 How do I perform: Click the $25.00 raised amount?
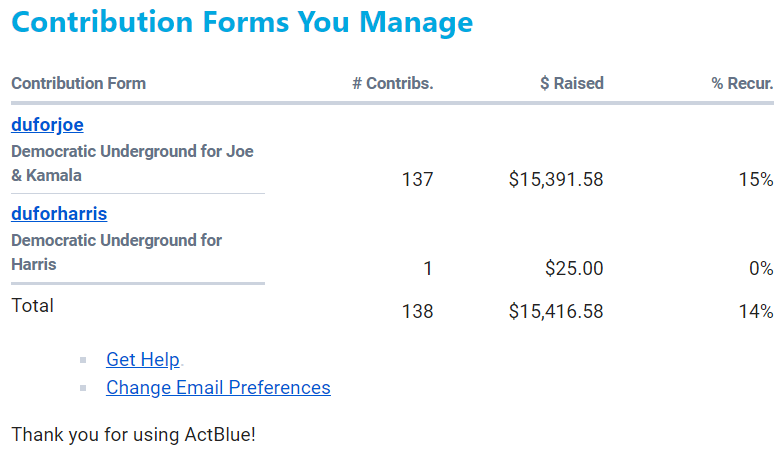[574, 268]
